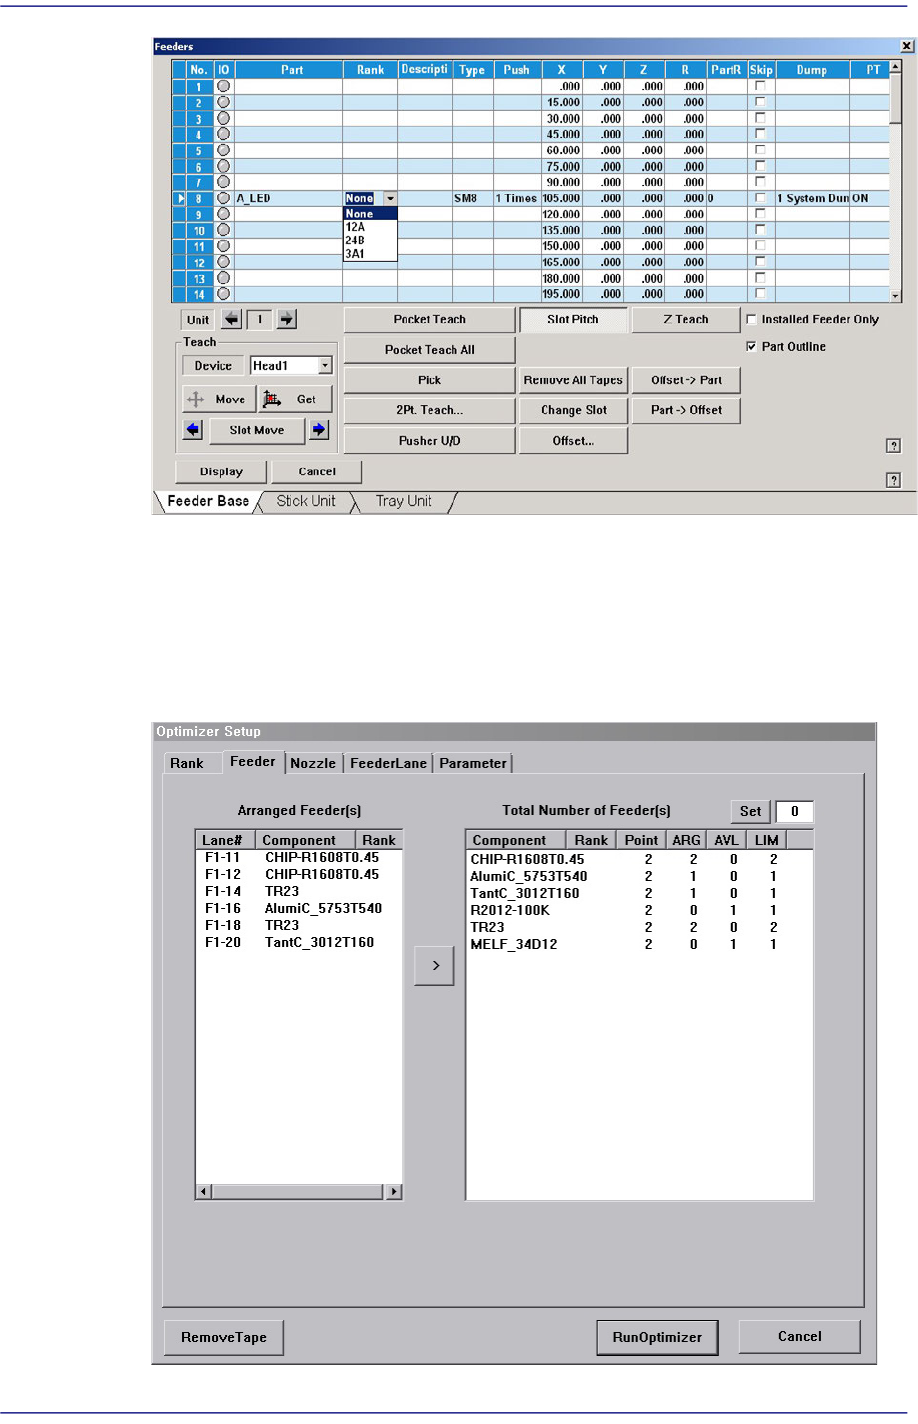Click the blue right arrow beside Slot Move
This screenshot has width=918, height=1424.
(x=319, y=430)
